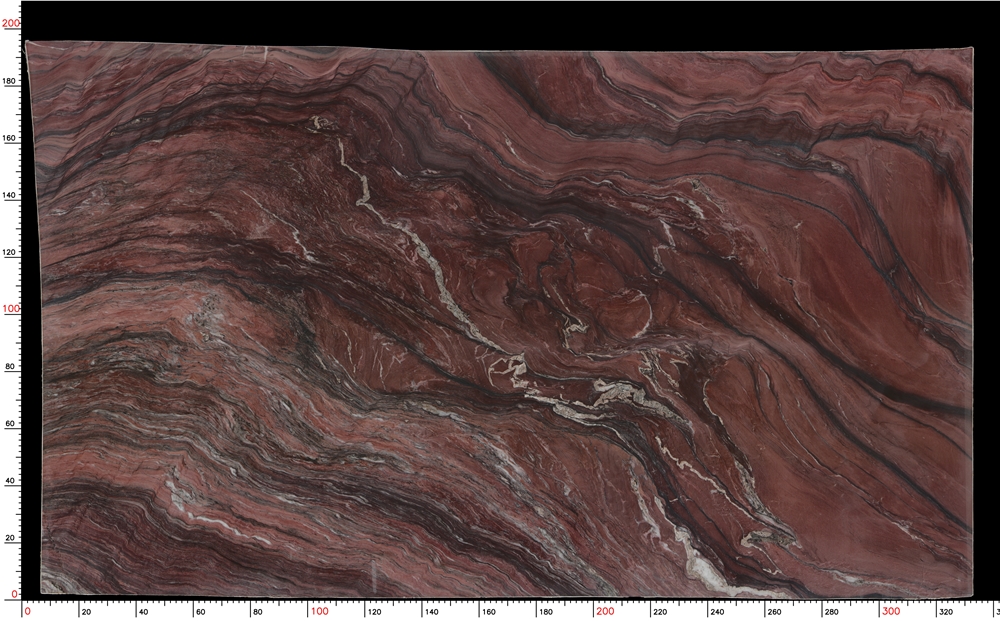Click the 20 label on horizontal ruler

tap(86, 612)
